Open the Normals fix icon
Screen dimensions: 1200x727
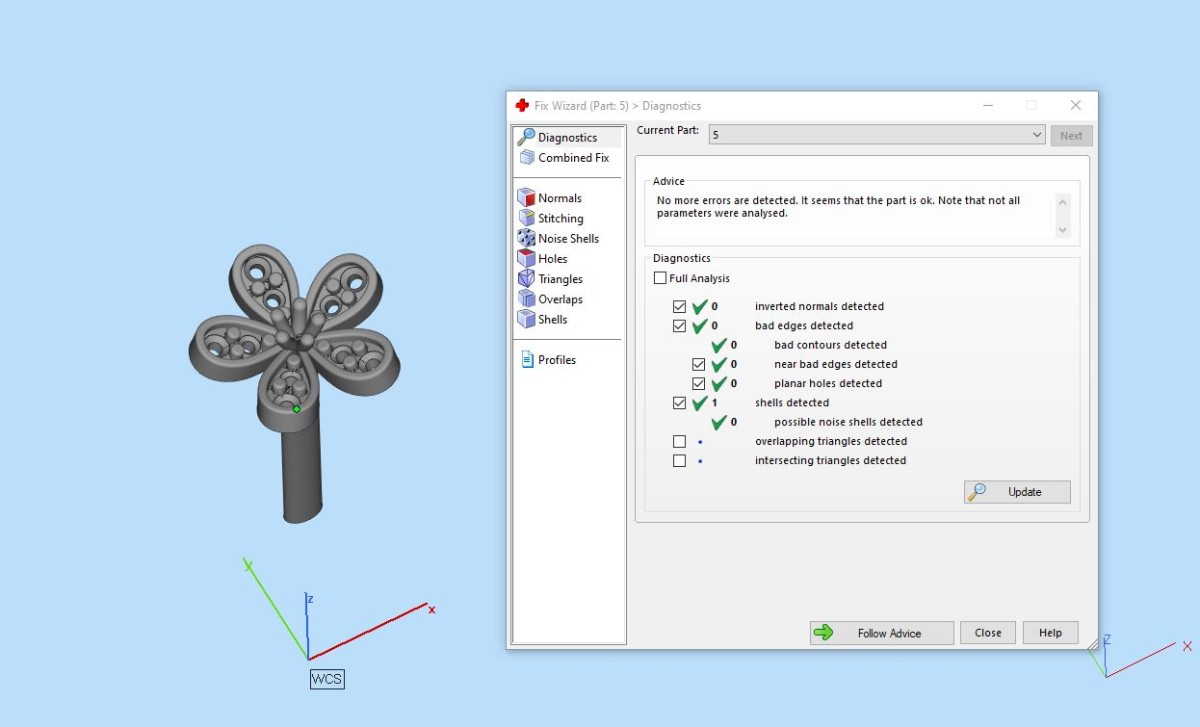pyautogui.click(x=526, y=198)
